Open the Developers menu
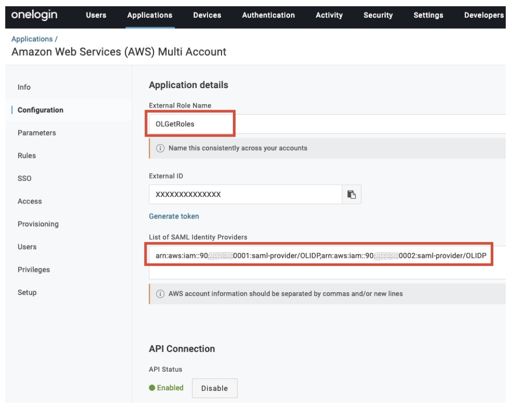Viewport: 509px width, 404px height. tap(484, 15)
